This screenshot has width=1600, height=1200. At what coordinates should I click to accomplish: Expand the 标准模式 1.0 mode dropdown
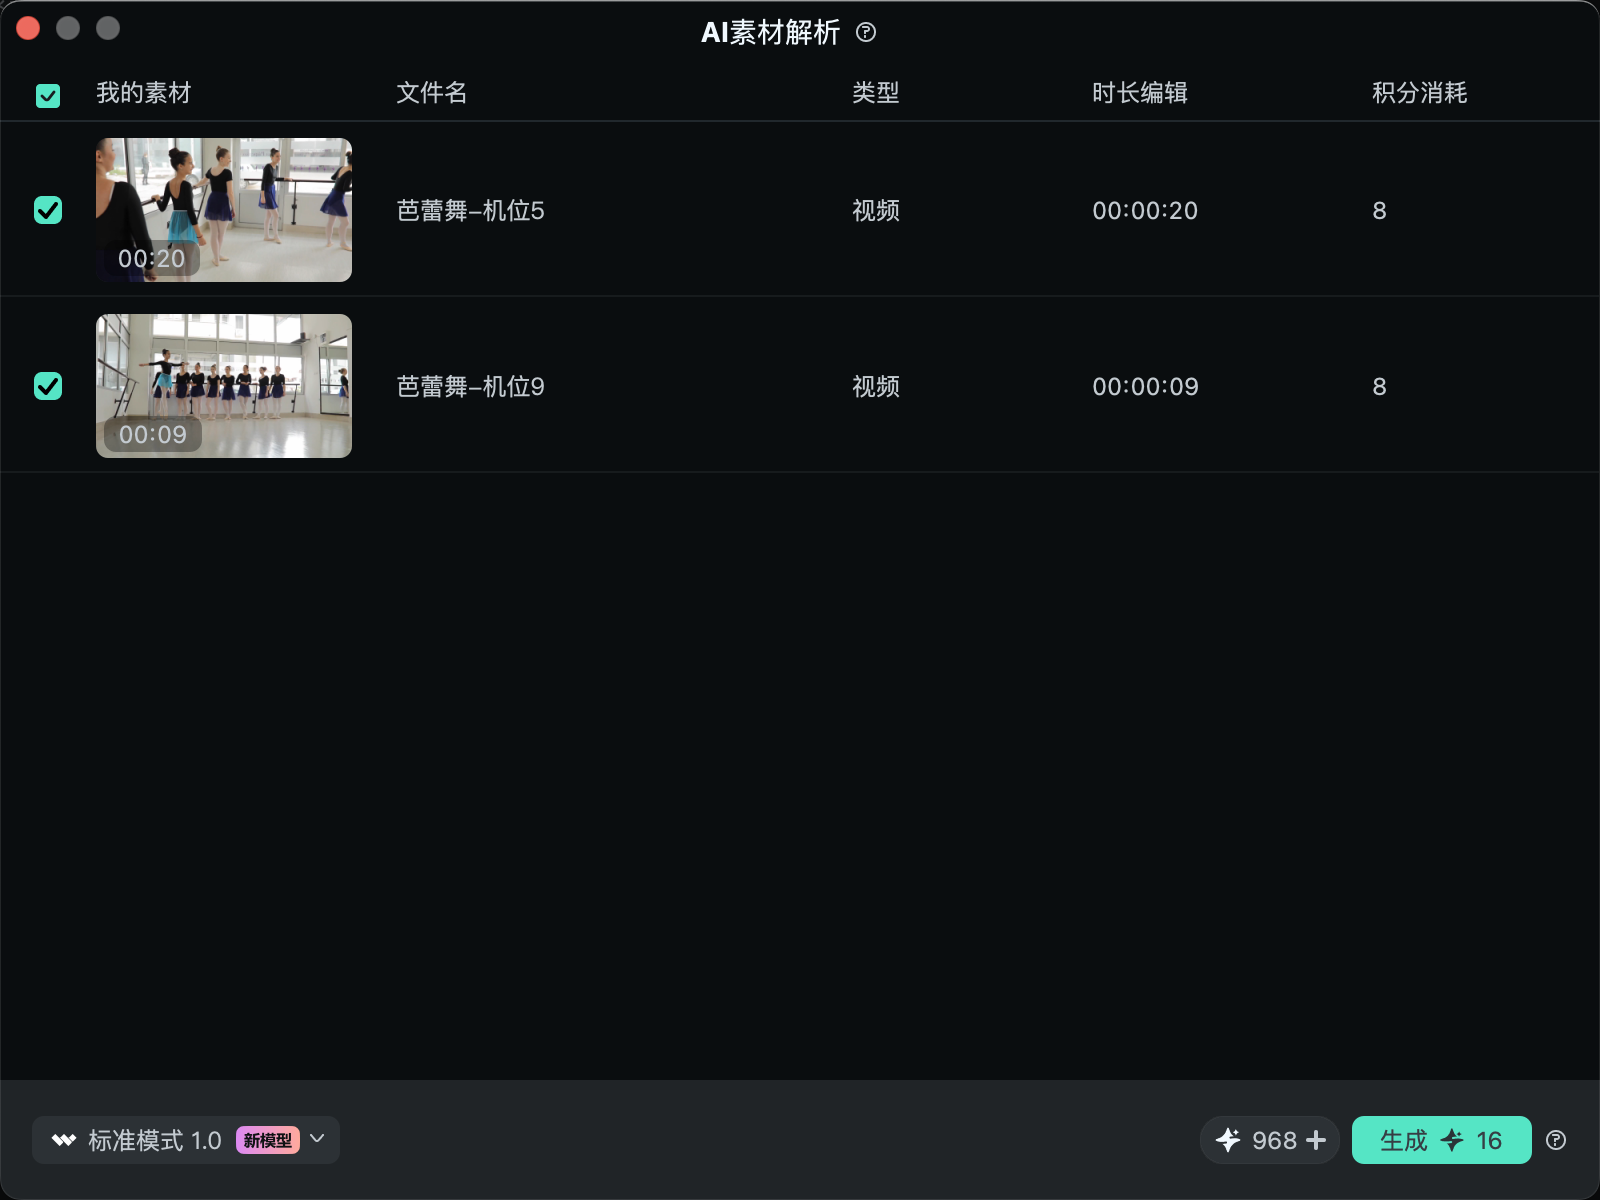pos(186,1140)
